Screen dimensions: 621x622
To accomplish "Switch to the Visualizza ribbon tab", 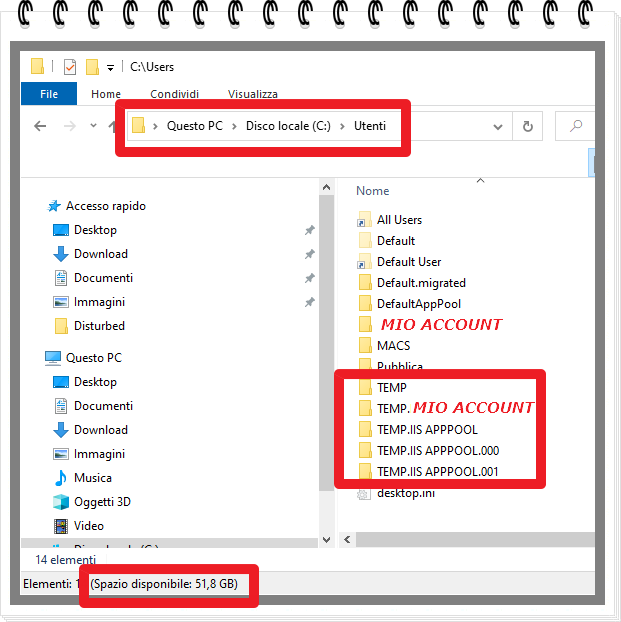I will [252, 94].
